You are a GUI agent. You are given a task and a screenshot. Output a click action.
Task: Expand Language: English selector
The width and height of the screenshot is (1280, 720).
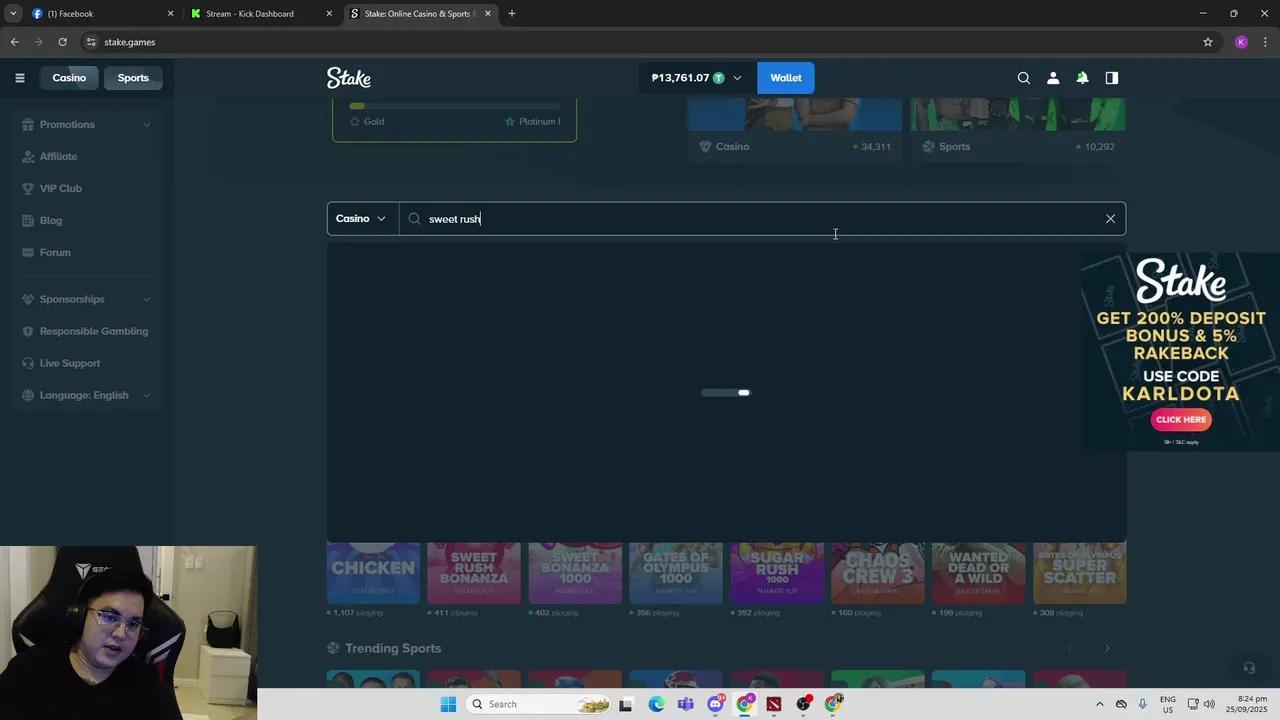pos(87,395)
